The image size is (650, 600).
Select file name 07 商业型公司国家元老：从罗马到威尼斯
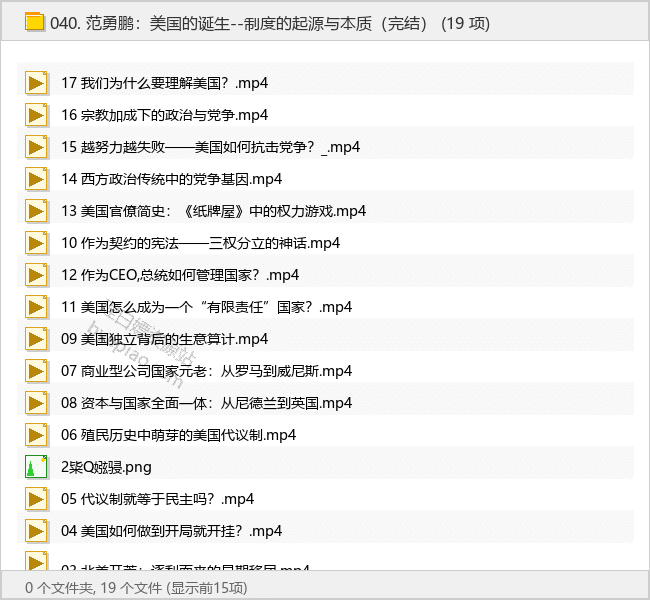(206, 371)
